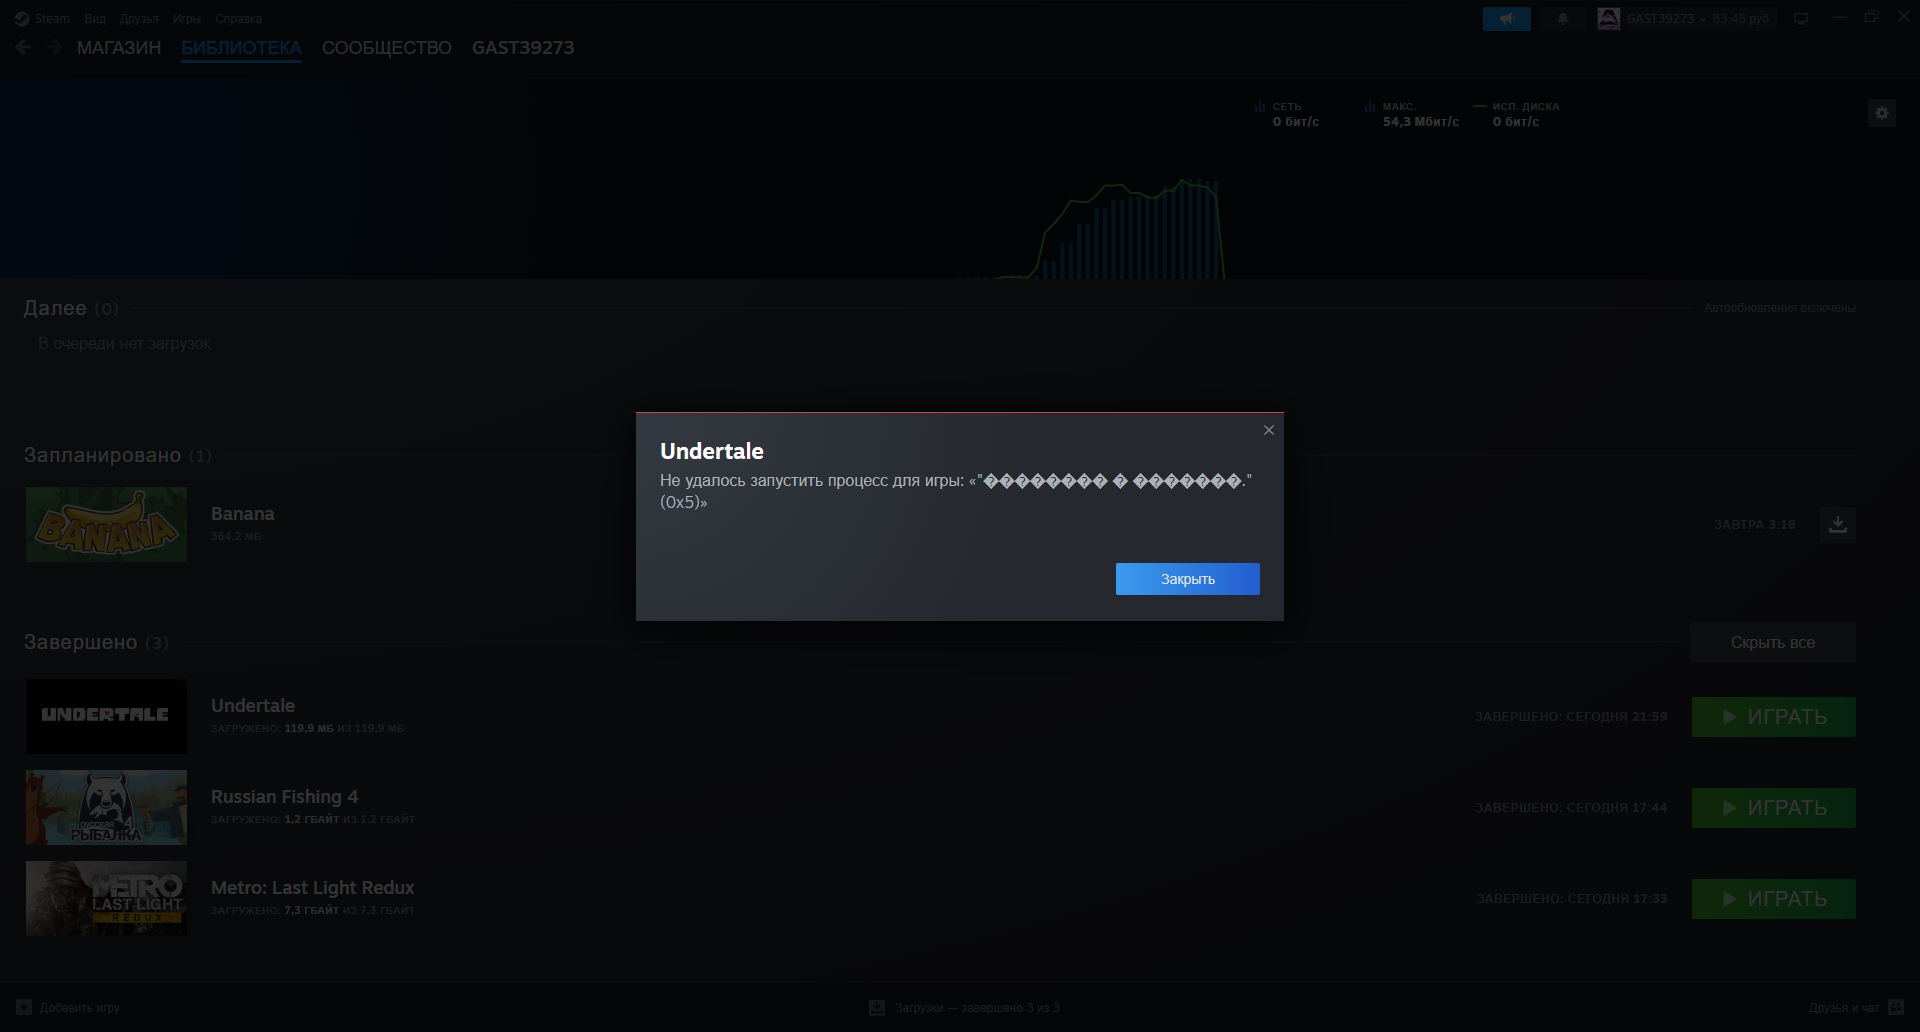Click the Undertale error dialog title

click(x=712, y=451)
